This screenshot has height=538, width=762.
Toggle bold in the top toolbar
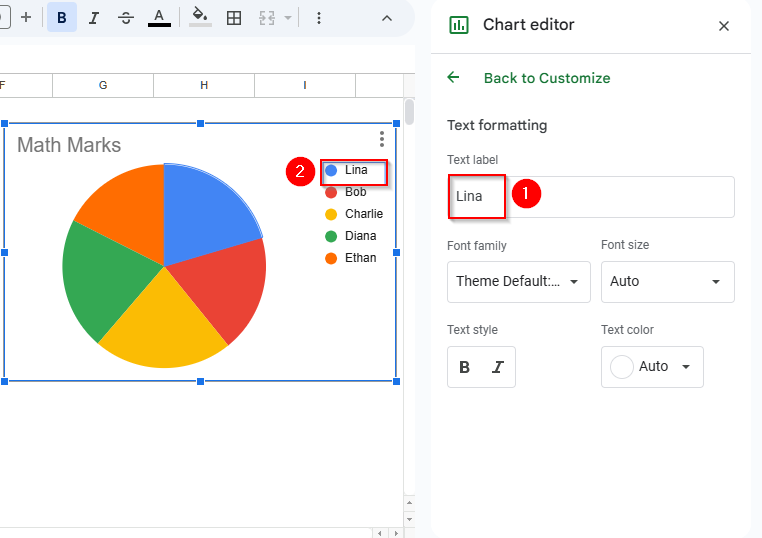point(62,17)
